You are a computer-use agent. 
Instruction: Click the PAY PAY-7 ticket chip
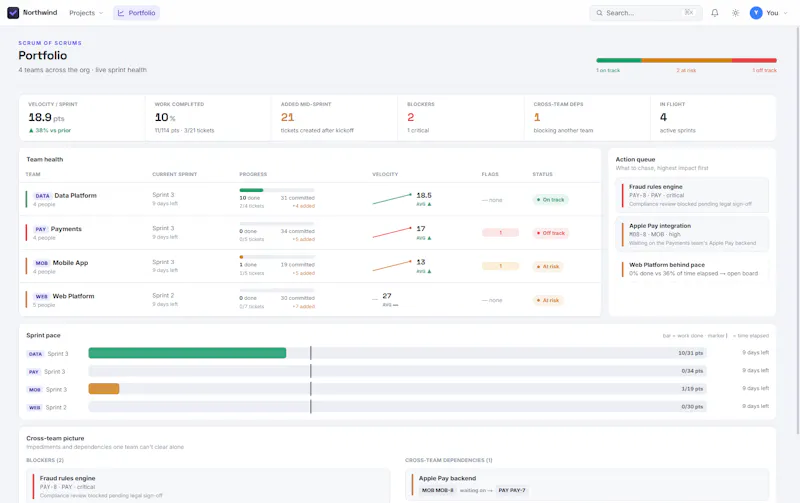(512, 490)
